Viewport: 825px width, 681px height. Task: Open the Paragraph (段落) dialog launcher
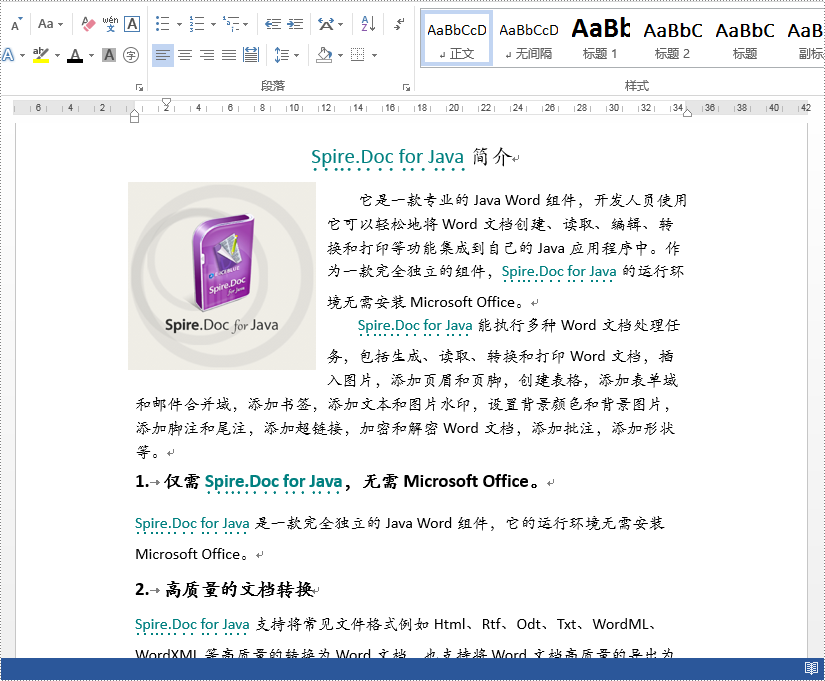click(406, 87)
